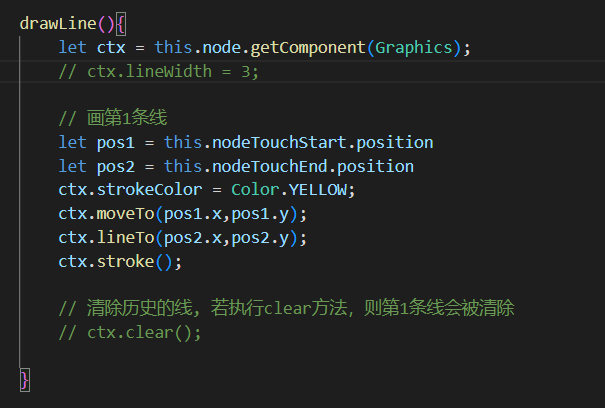The height and width of the screenshot is (408, 605).
Task: Click the ctx variable in its let declaration
Action: tap(110, 47)
